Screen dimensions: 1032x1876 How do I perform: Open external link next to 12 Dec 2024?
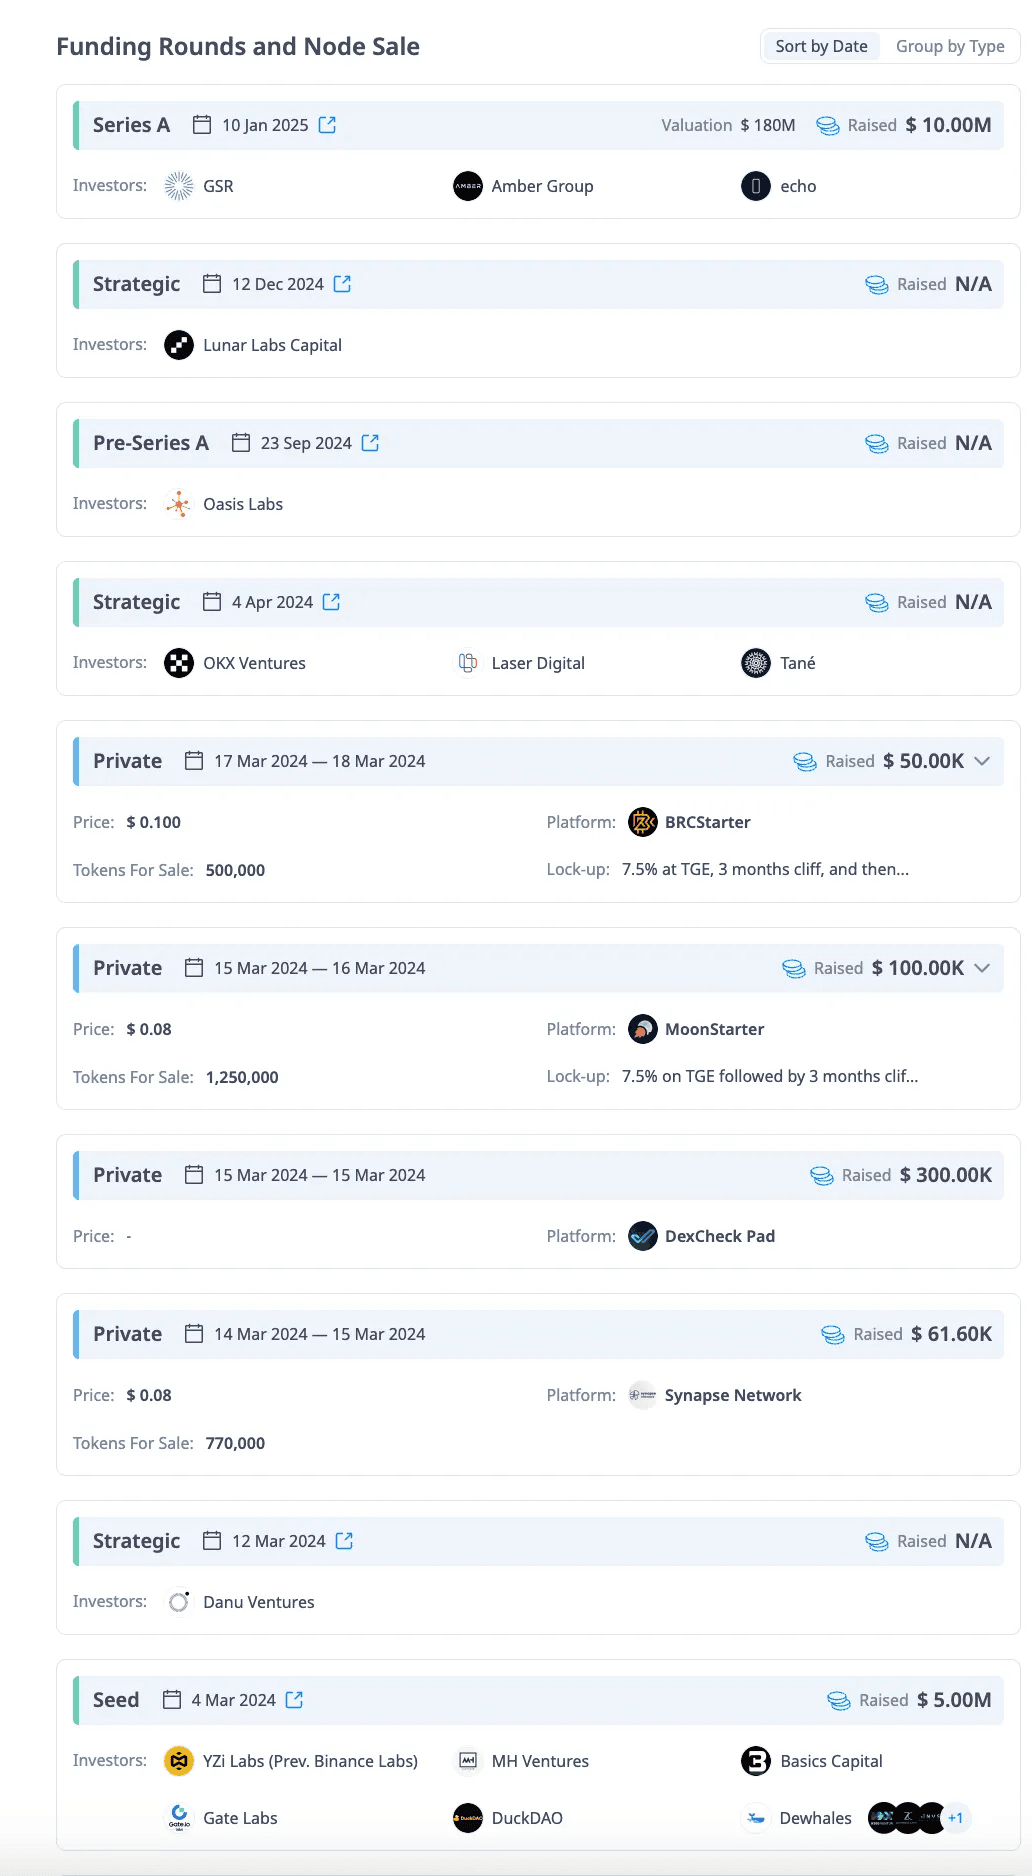point(342,284)
